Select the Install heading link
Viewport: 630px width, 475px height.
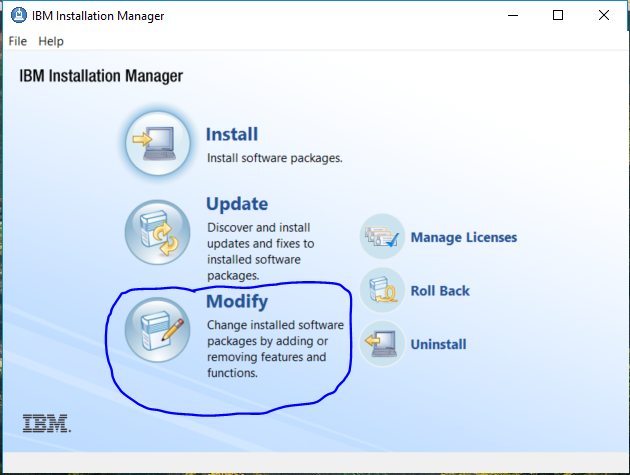(x=232, y=134)
